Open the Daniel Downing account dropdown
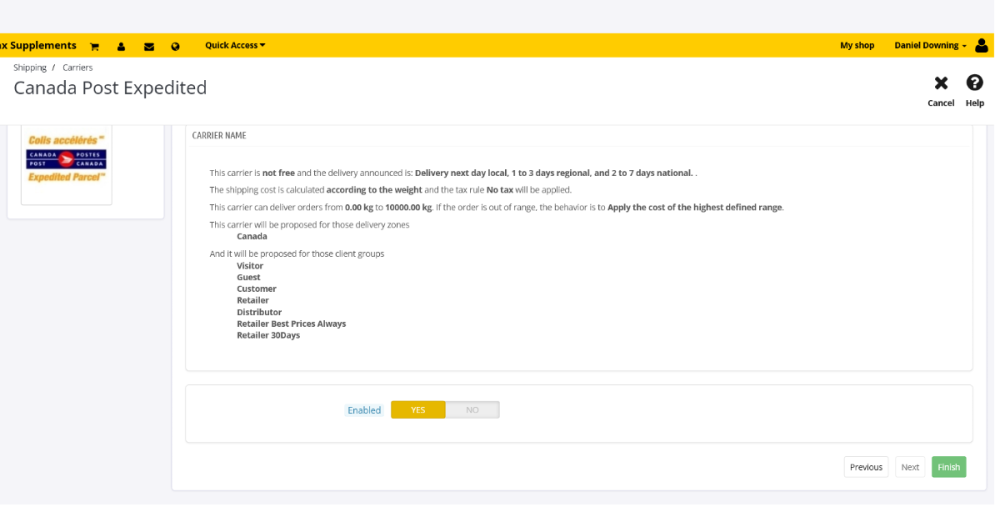This screenshot has height=507, width=1000. [x=930, y=46]
